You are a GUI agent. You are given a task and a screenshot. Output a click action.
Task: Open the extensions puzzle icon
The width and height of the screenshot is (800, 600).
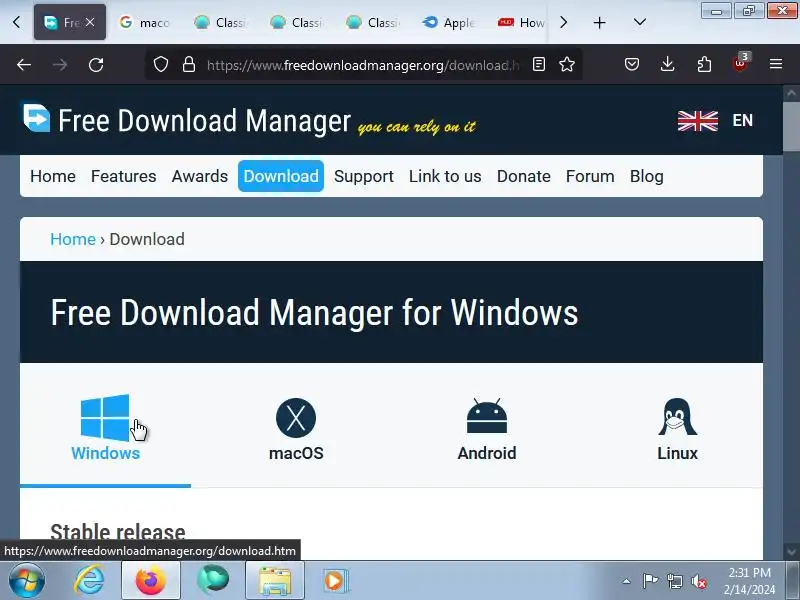pyautogui.click(x=704, y=64)
